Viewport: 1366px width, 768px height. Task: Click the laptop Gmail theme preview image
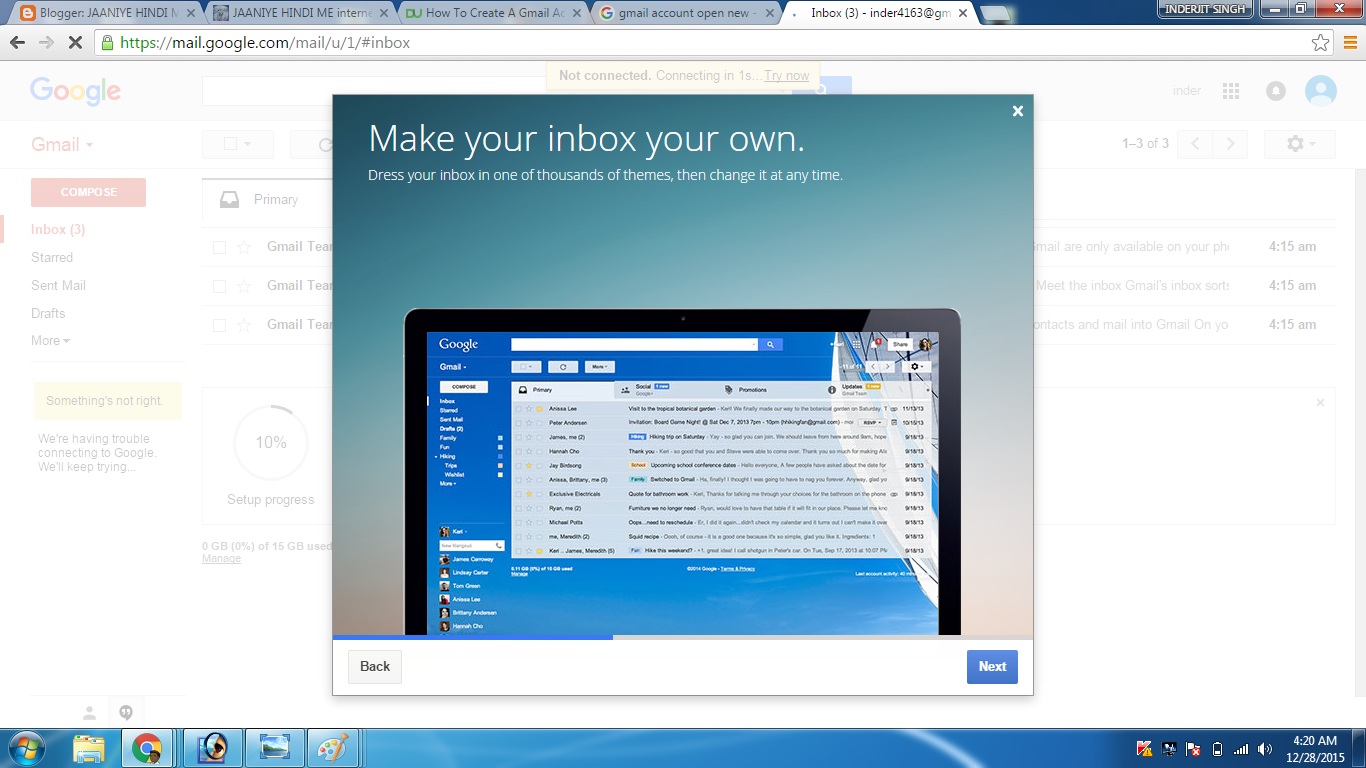point(683,472)
